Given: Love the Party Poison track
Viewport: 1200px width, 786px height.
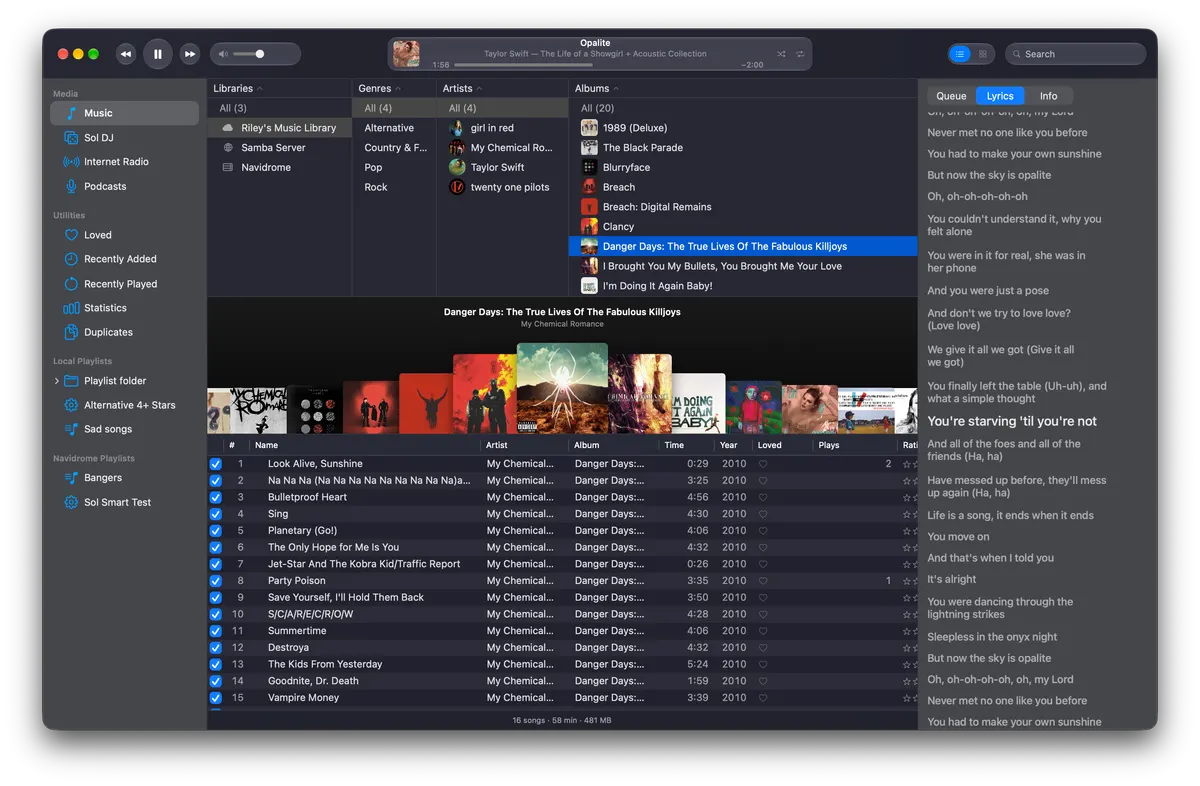Looking at the screenshot, I should (763, 581).
